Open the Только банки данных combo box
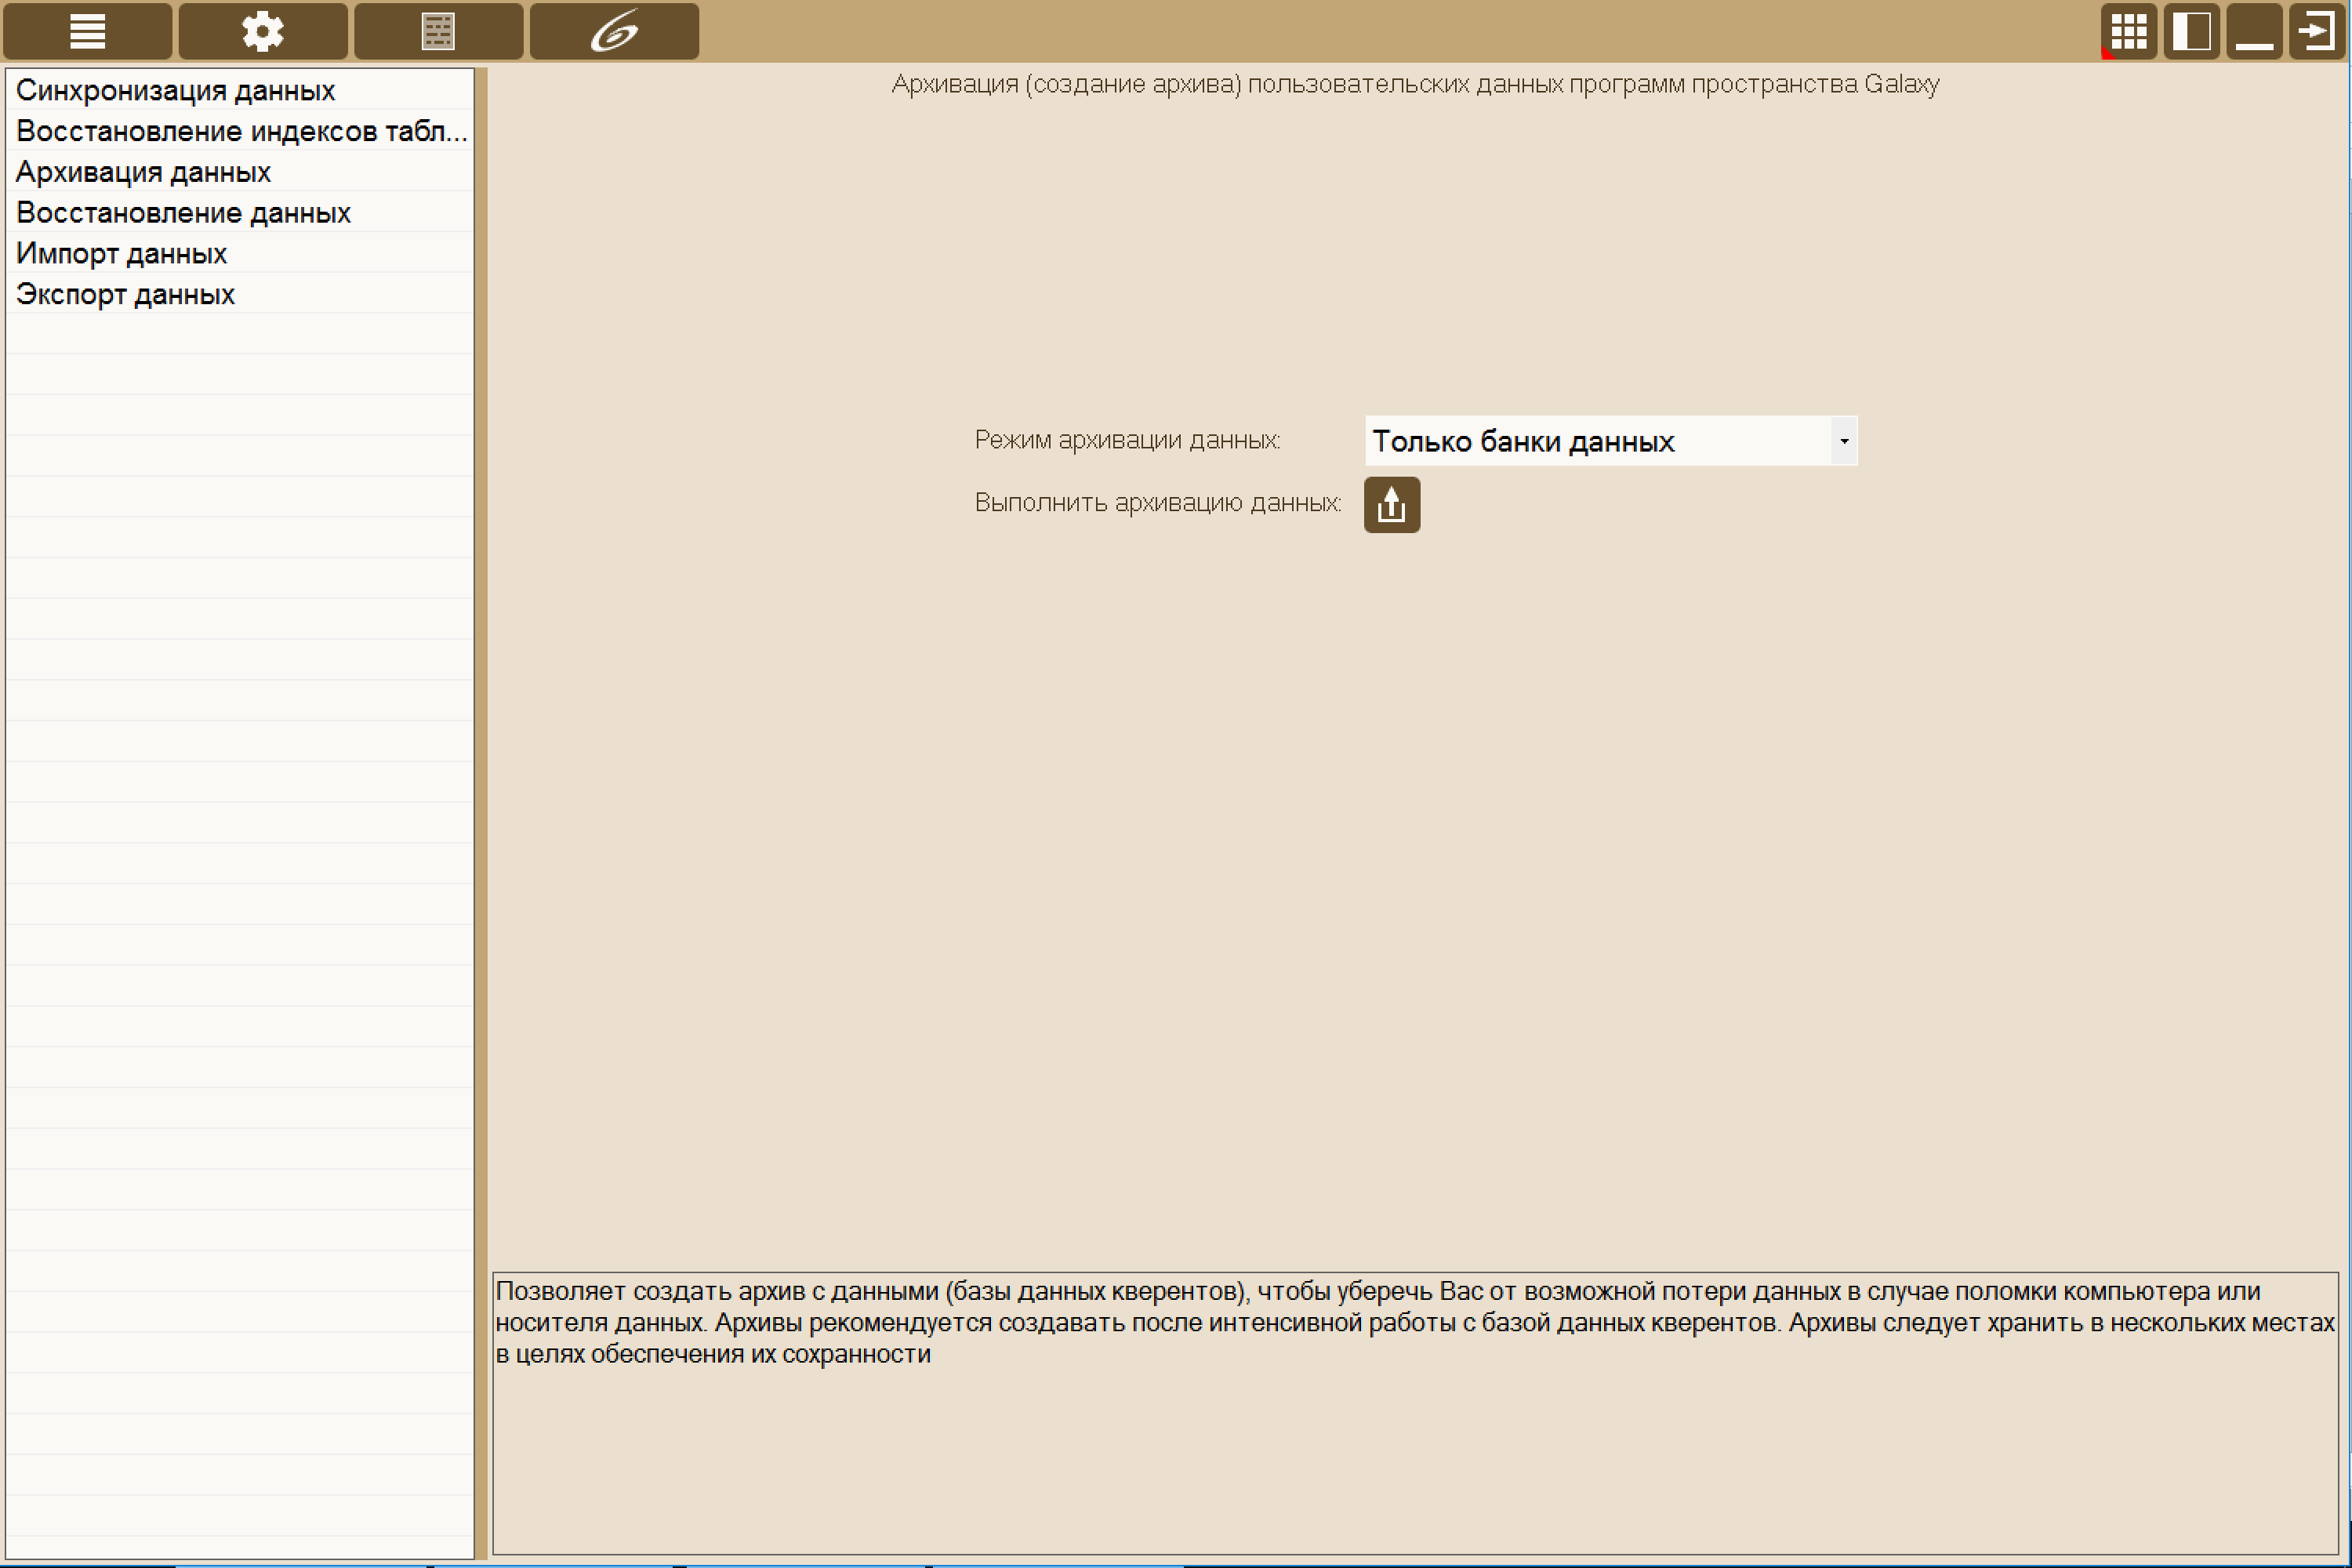2352x1568 pixels. (1610, 441)
